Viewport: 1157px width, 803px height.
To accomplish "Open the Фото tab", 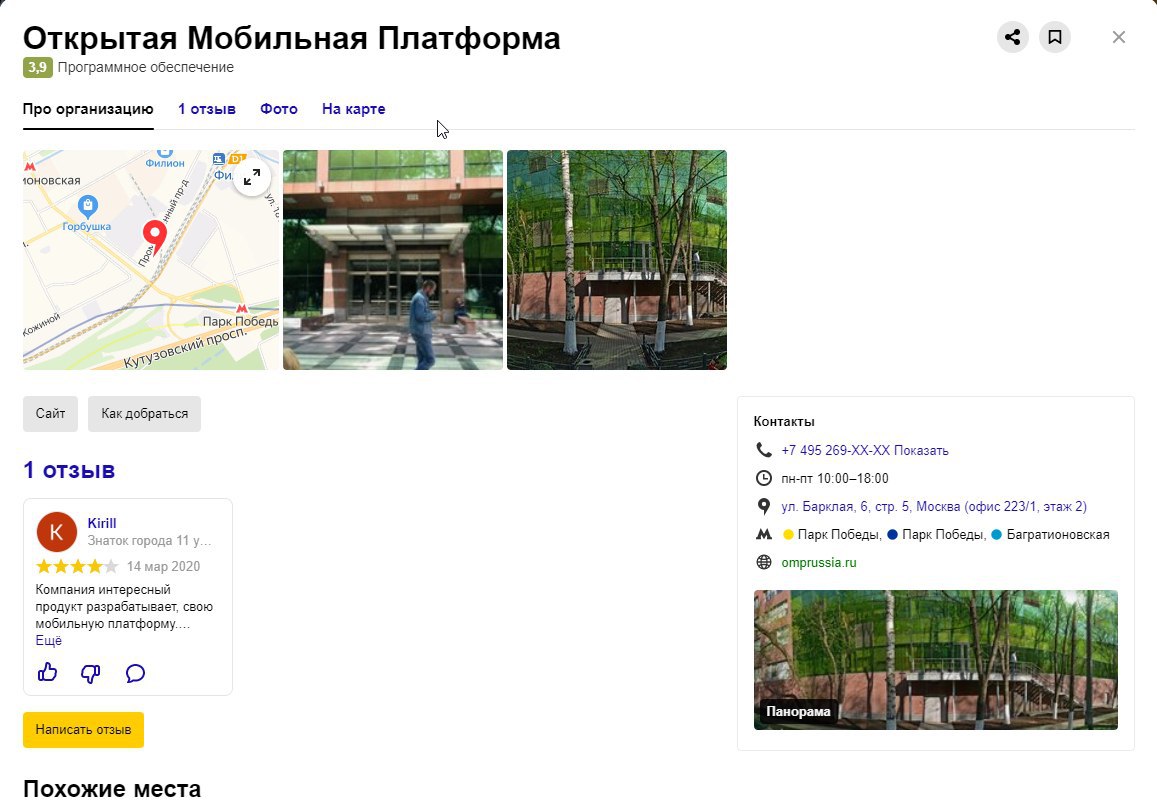I will point(279,109).
